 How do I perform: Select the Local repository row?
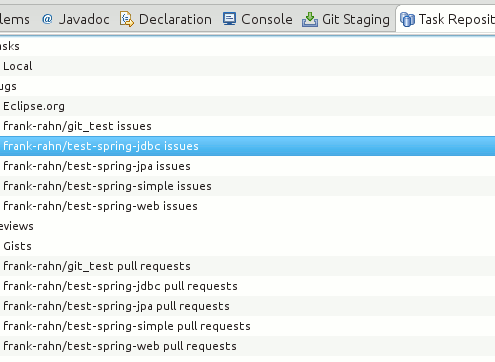[x=247, y=66]
